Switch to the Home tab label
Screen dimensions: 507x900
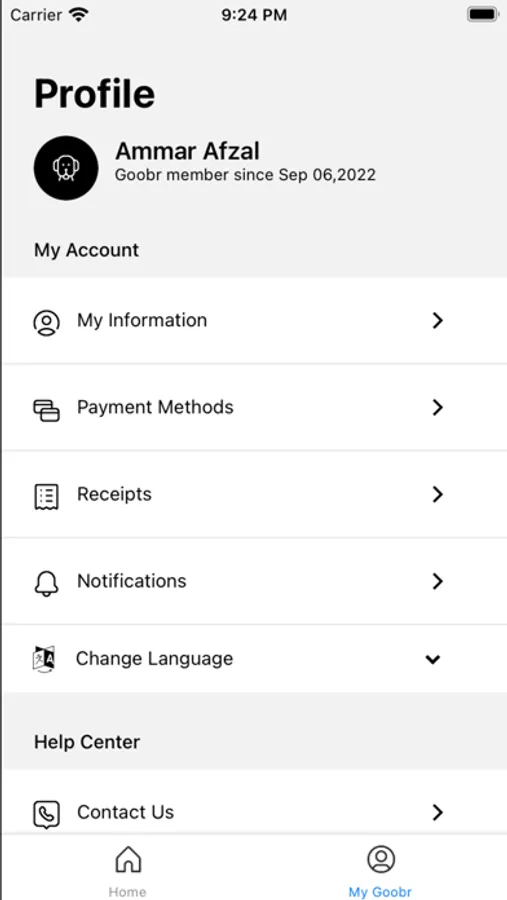click(x=127, y=892)
